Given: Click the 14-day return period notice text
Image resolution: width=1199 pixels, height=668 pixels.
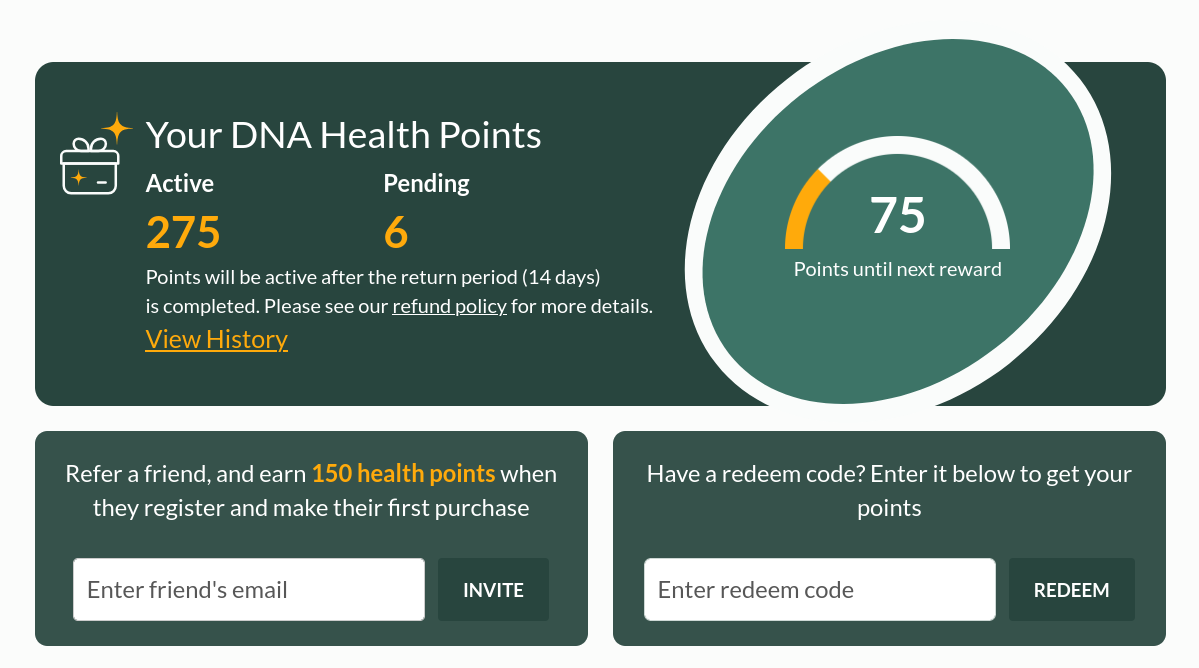Looking at the screenshot, I should click(373, 276).
